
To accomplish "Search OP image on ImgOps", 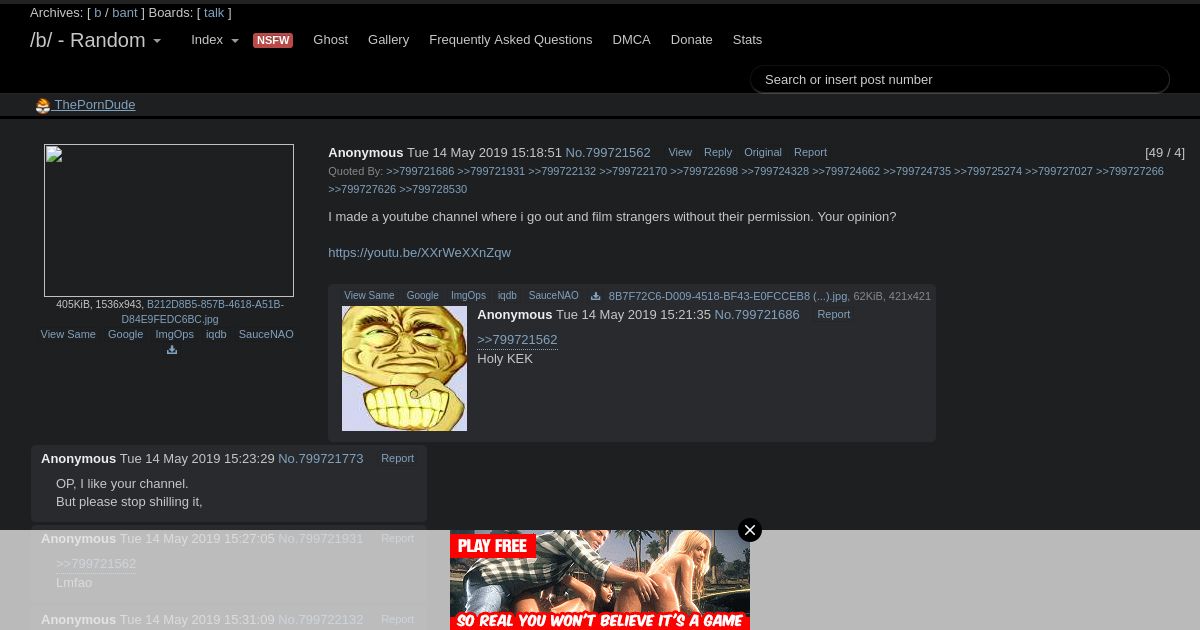I will 174,334.
